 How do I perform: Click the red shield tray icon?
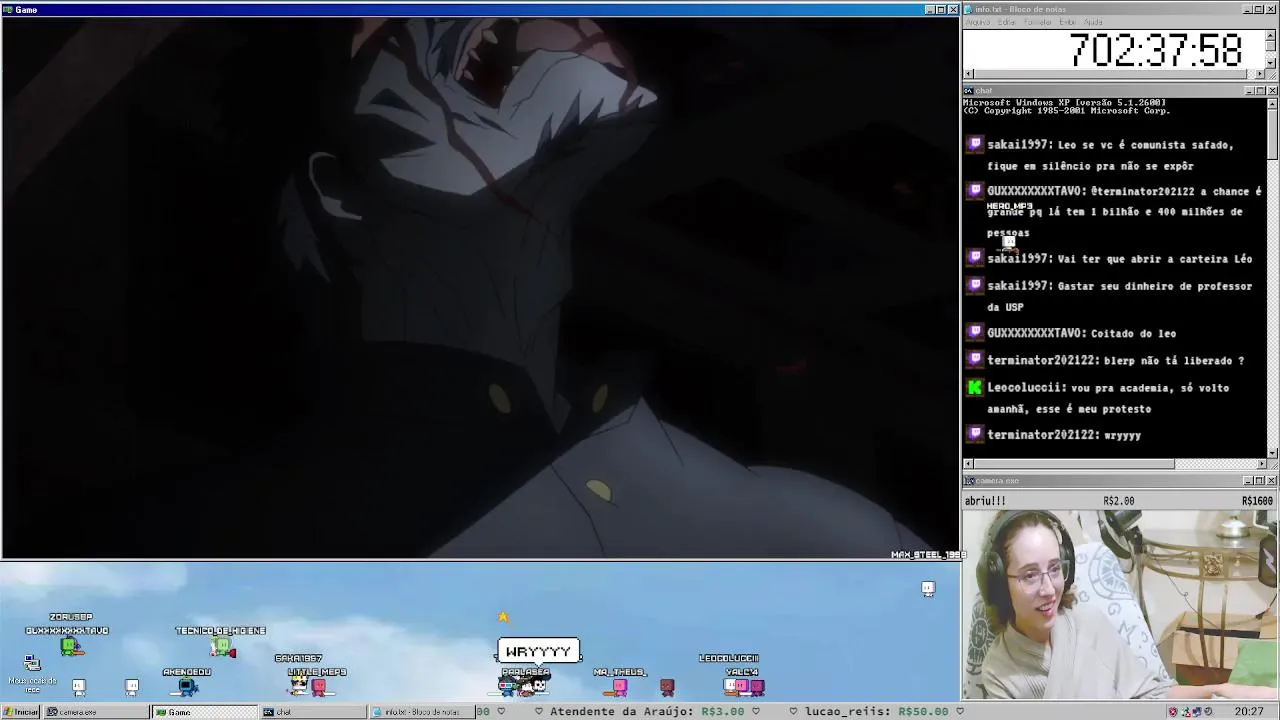pyautogui.click(x=1173, y=712)
